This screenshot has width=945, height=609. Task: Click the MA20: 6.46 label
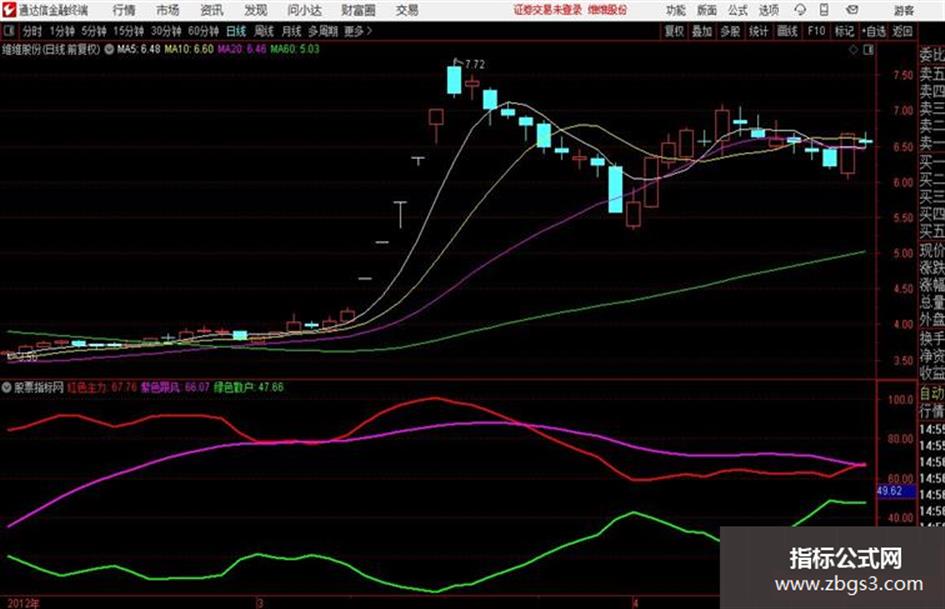click(x=242, y=49)
